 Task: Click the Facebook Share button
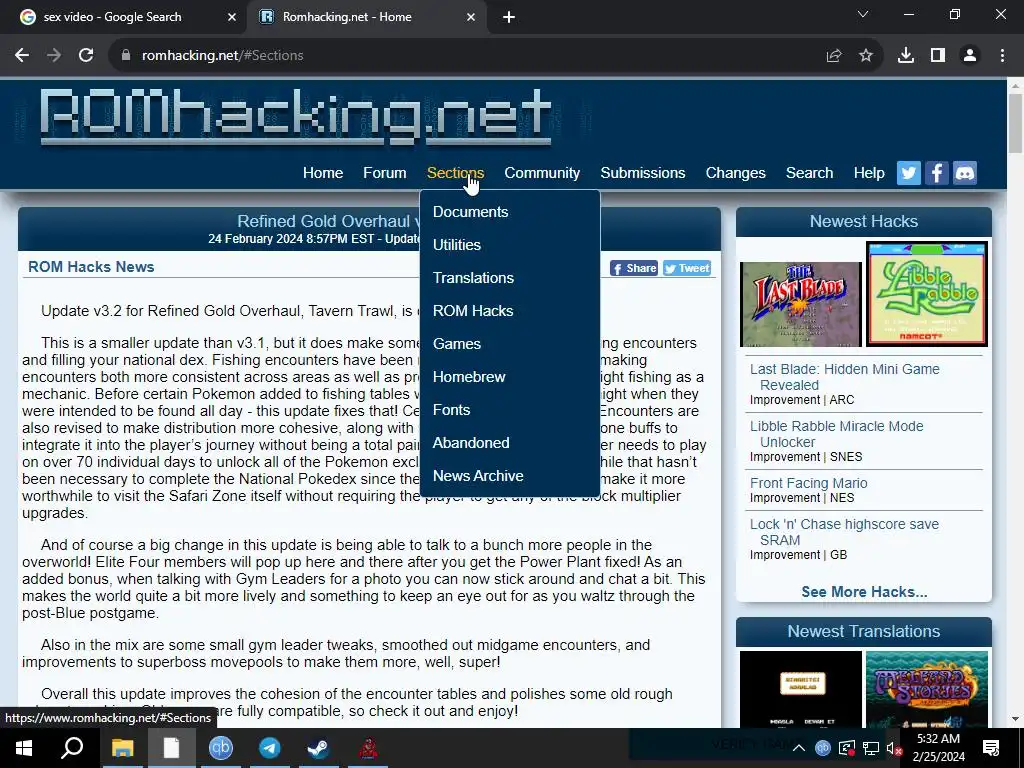[x=633, y=268]
